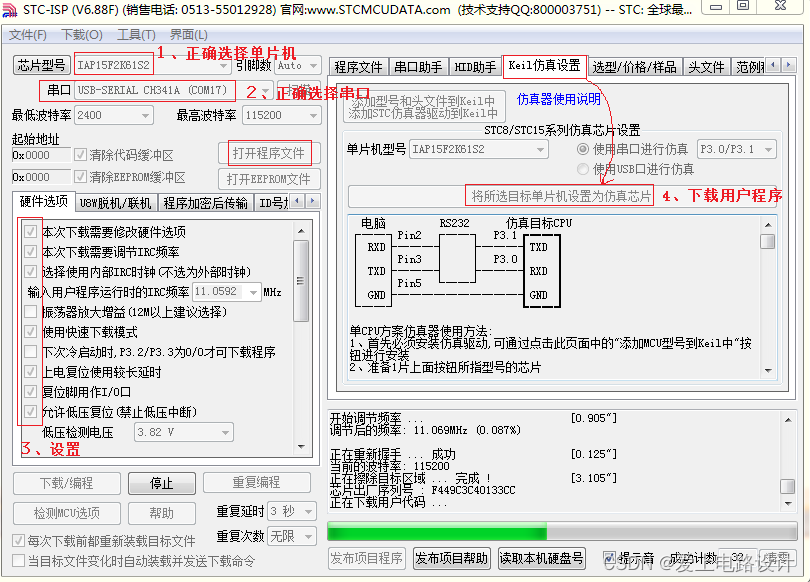
Task: Switch to 硬件选项 tab
Action: (44, 201)
